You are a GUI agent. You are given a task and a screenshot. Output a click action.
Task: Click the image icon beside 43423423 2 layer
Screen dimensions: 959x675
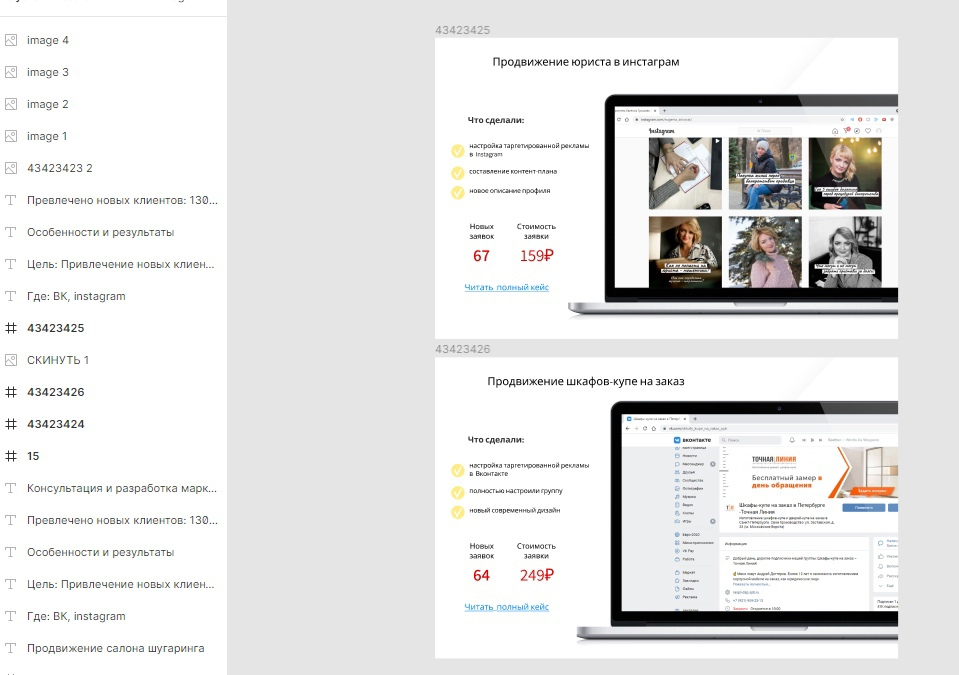(11, 168)
